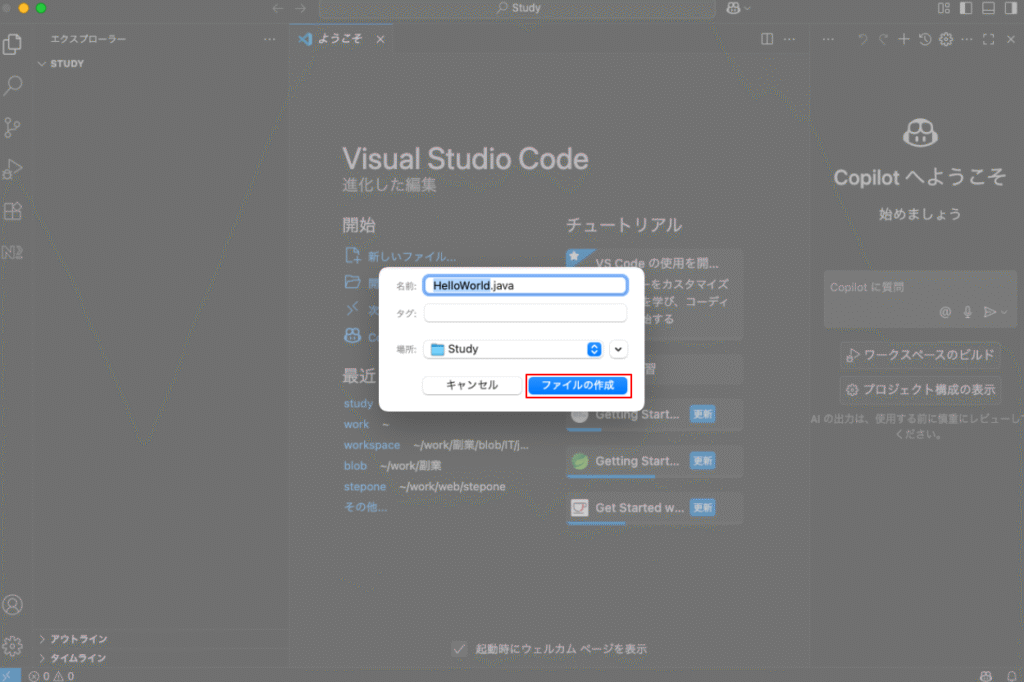The image size is (1024, 682).
Task: Open editor more actions ellipsis
Action: point(790,39)
